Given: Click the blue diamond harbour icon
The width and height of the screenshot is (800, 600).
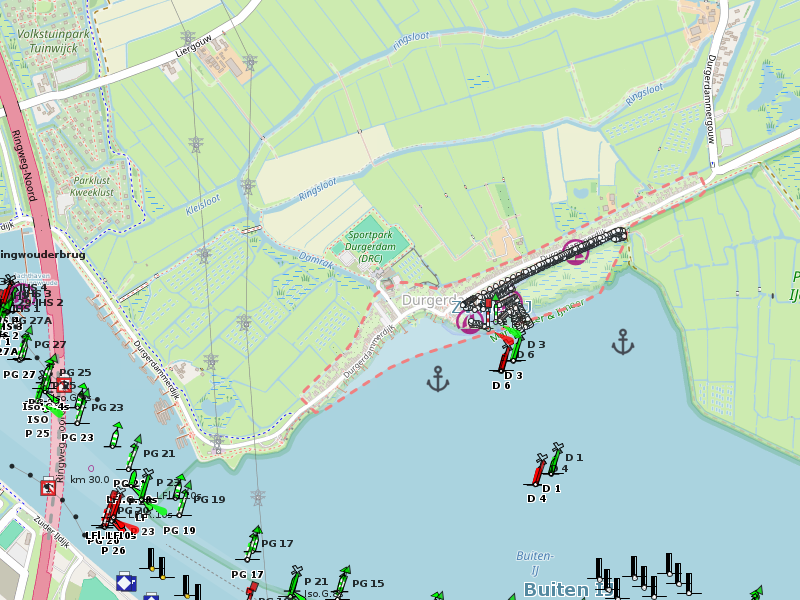Looking at the screenshot, I should tap(125, 581).
